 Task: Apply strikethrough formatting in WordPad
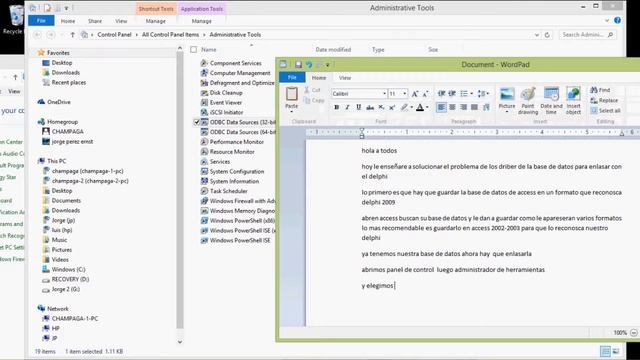(x=370, y=107)
